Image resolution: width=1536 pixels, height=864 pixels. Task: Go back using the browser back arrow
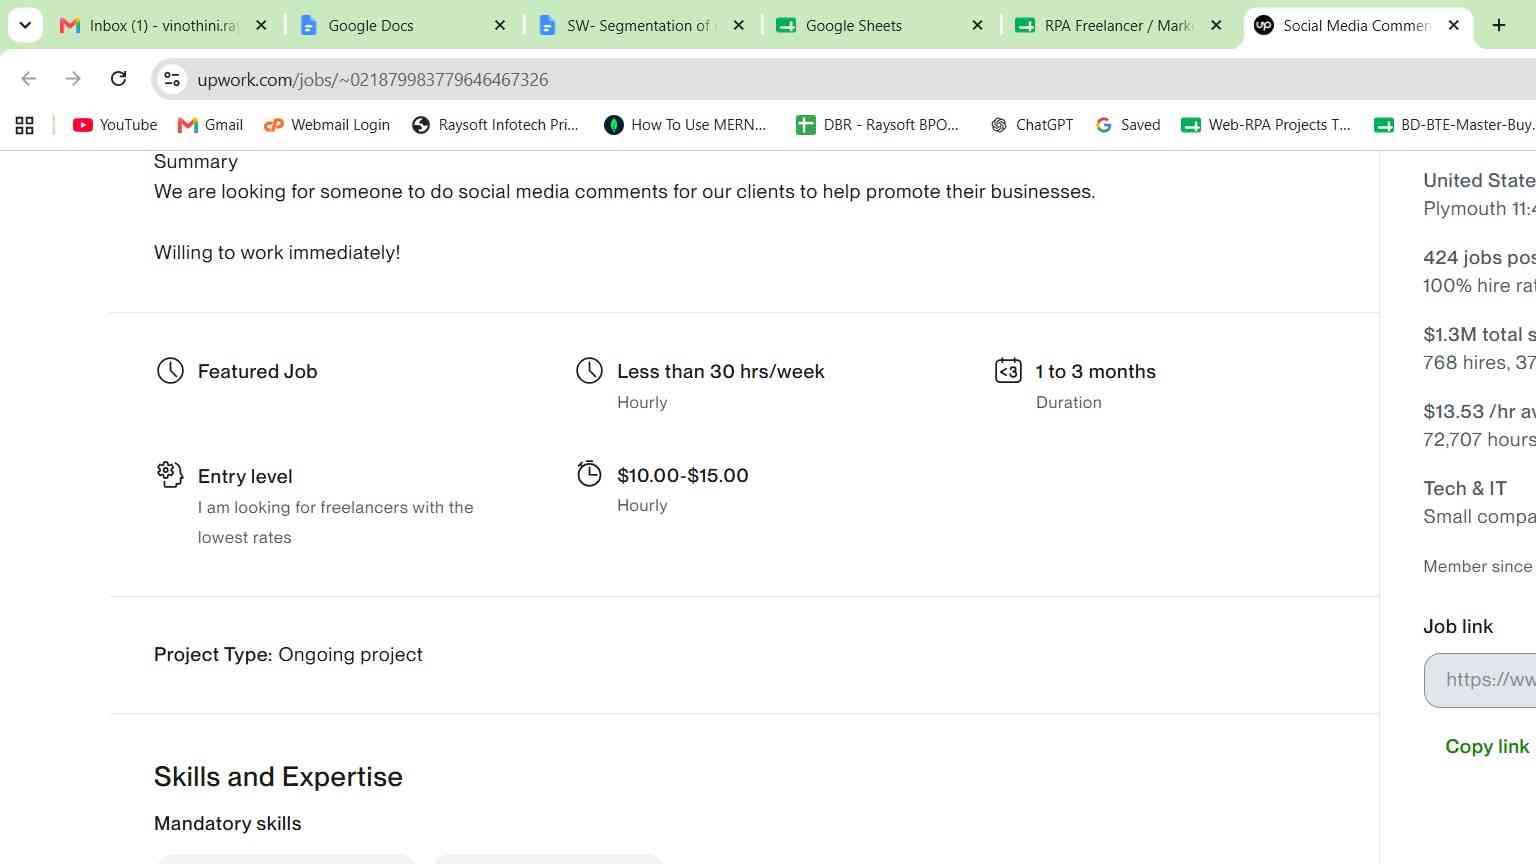pyautogui.click(x=29, y=79)
